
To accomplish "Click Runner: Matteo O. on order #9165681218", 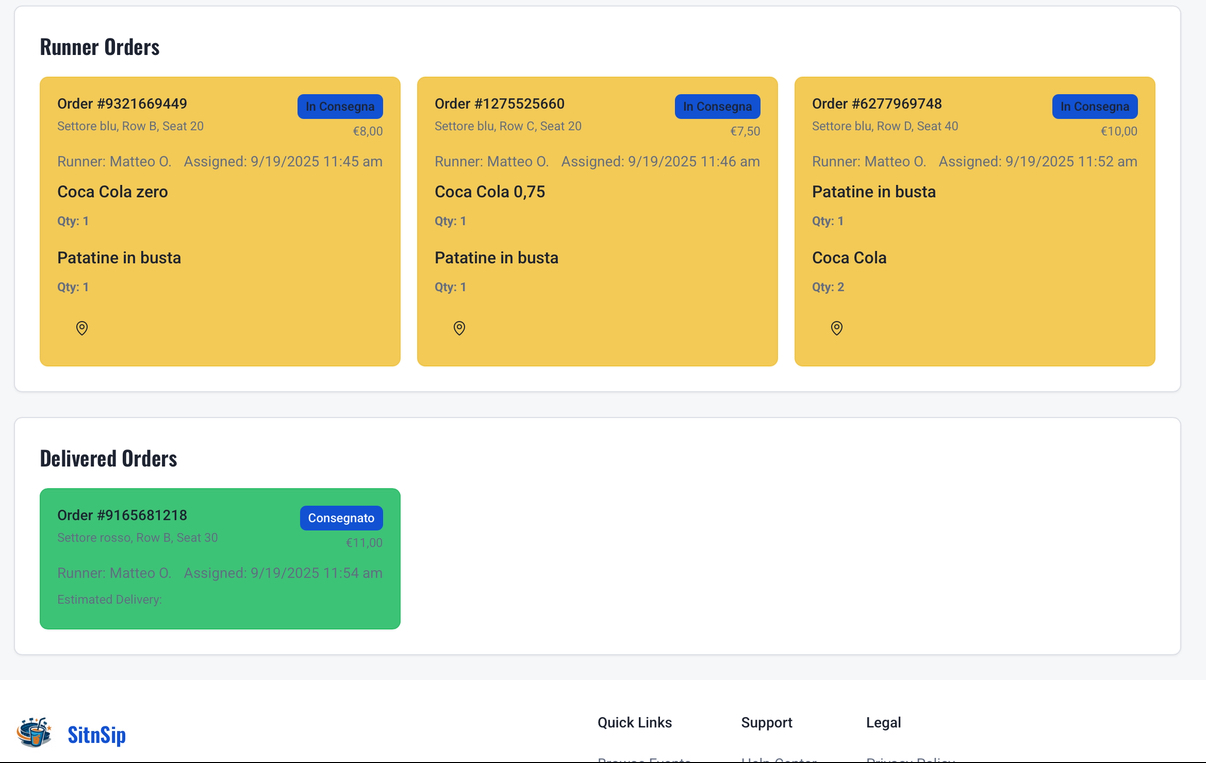I will pyautogui.click(x=114, y=573).
